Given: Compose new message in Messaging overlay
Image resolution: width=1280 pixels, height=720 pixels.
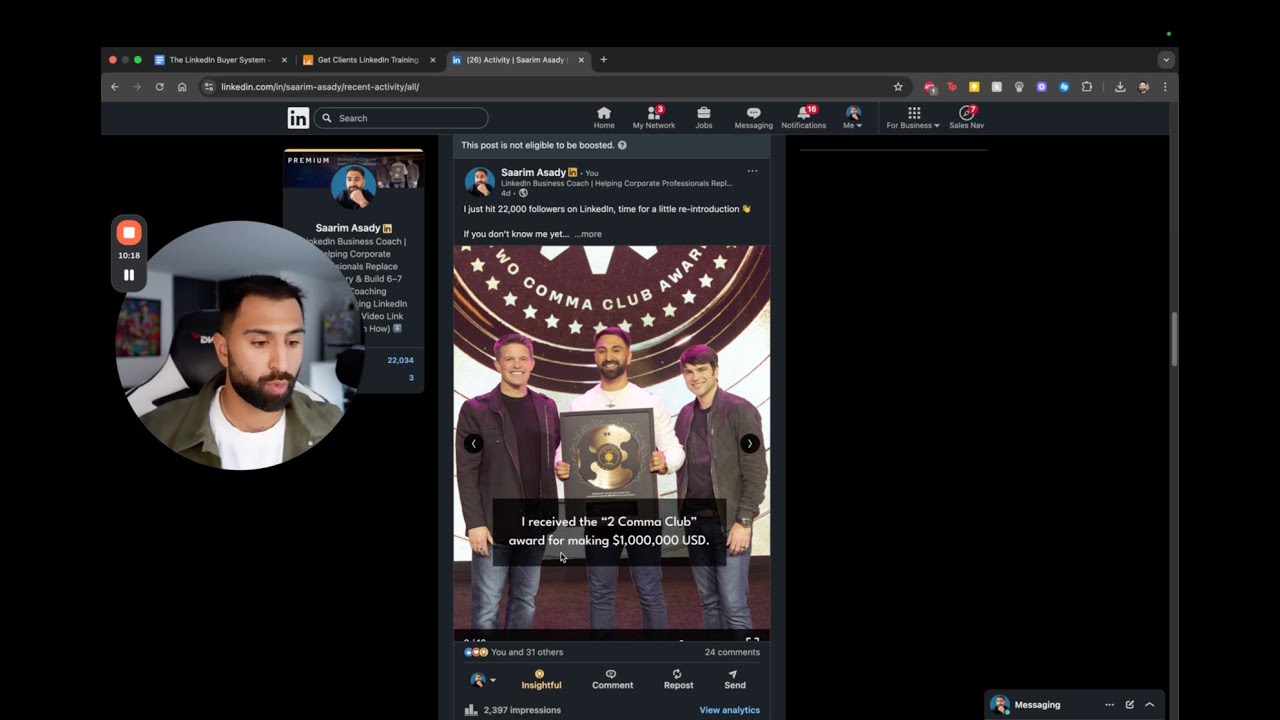Looking at the screenshot, I should click(x=1130, y=705).
